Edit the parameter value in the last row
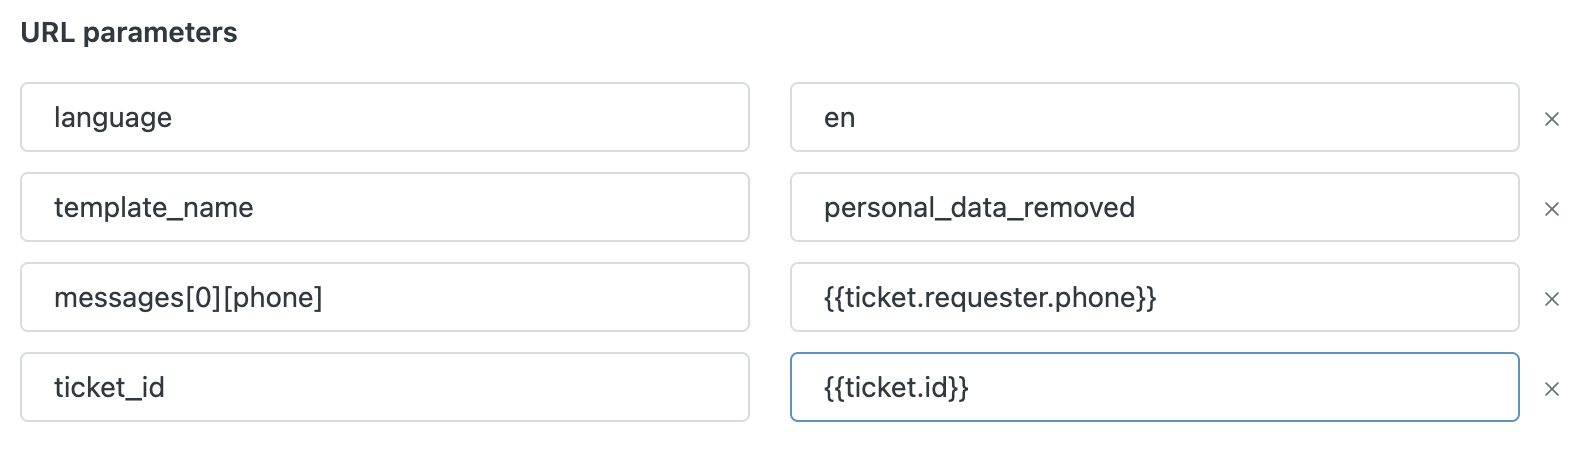Viewport: 1594px width, 450px height. (1155, 387)
